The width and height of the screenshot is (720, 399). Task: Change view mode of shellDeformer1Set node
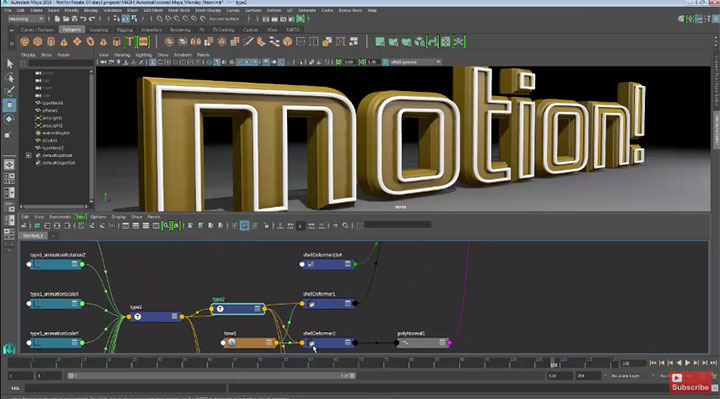point(348,264)
